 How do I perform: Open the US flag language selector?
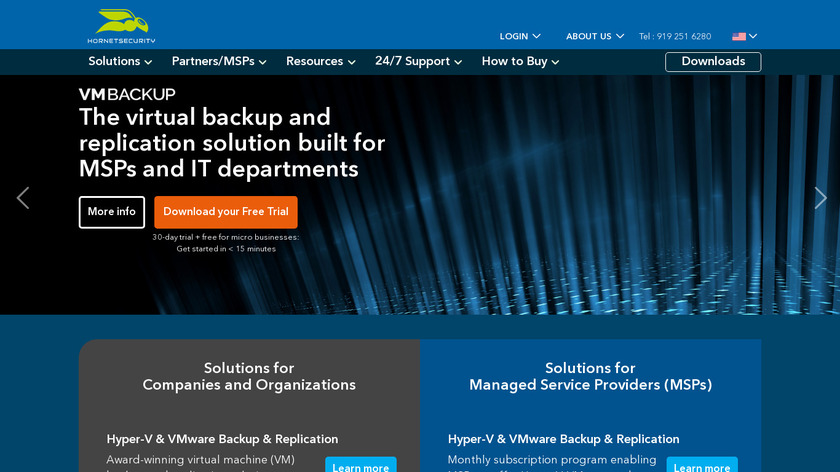coord(745,36)
